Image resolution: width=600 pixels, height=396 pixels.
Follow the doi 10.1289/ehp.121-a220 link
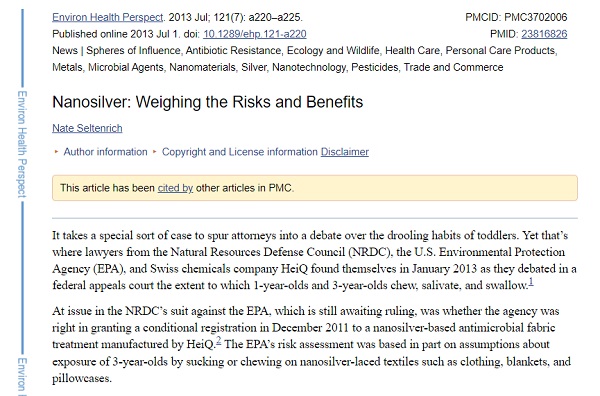254,34
